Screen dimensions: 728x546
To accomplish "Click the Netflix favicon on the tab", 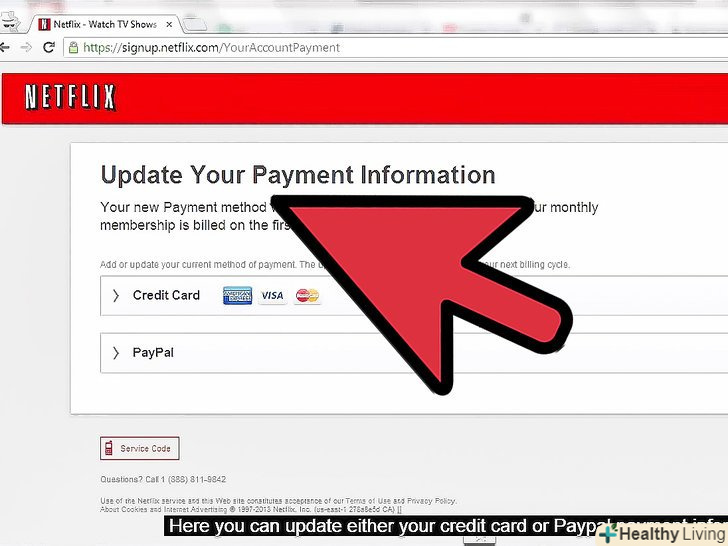I will 44,24.
